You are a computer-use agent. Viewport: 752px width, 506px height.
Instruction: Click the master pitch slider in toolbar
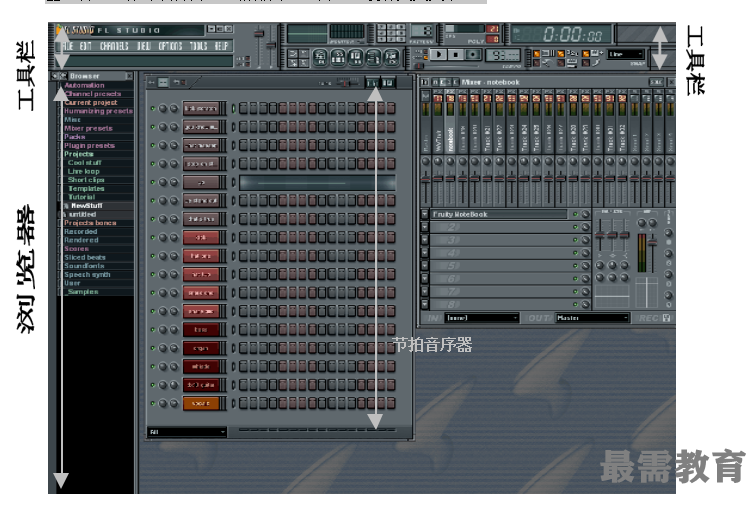[270, 47]
